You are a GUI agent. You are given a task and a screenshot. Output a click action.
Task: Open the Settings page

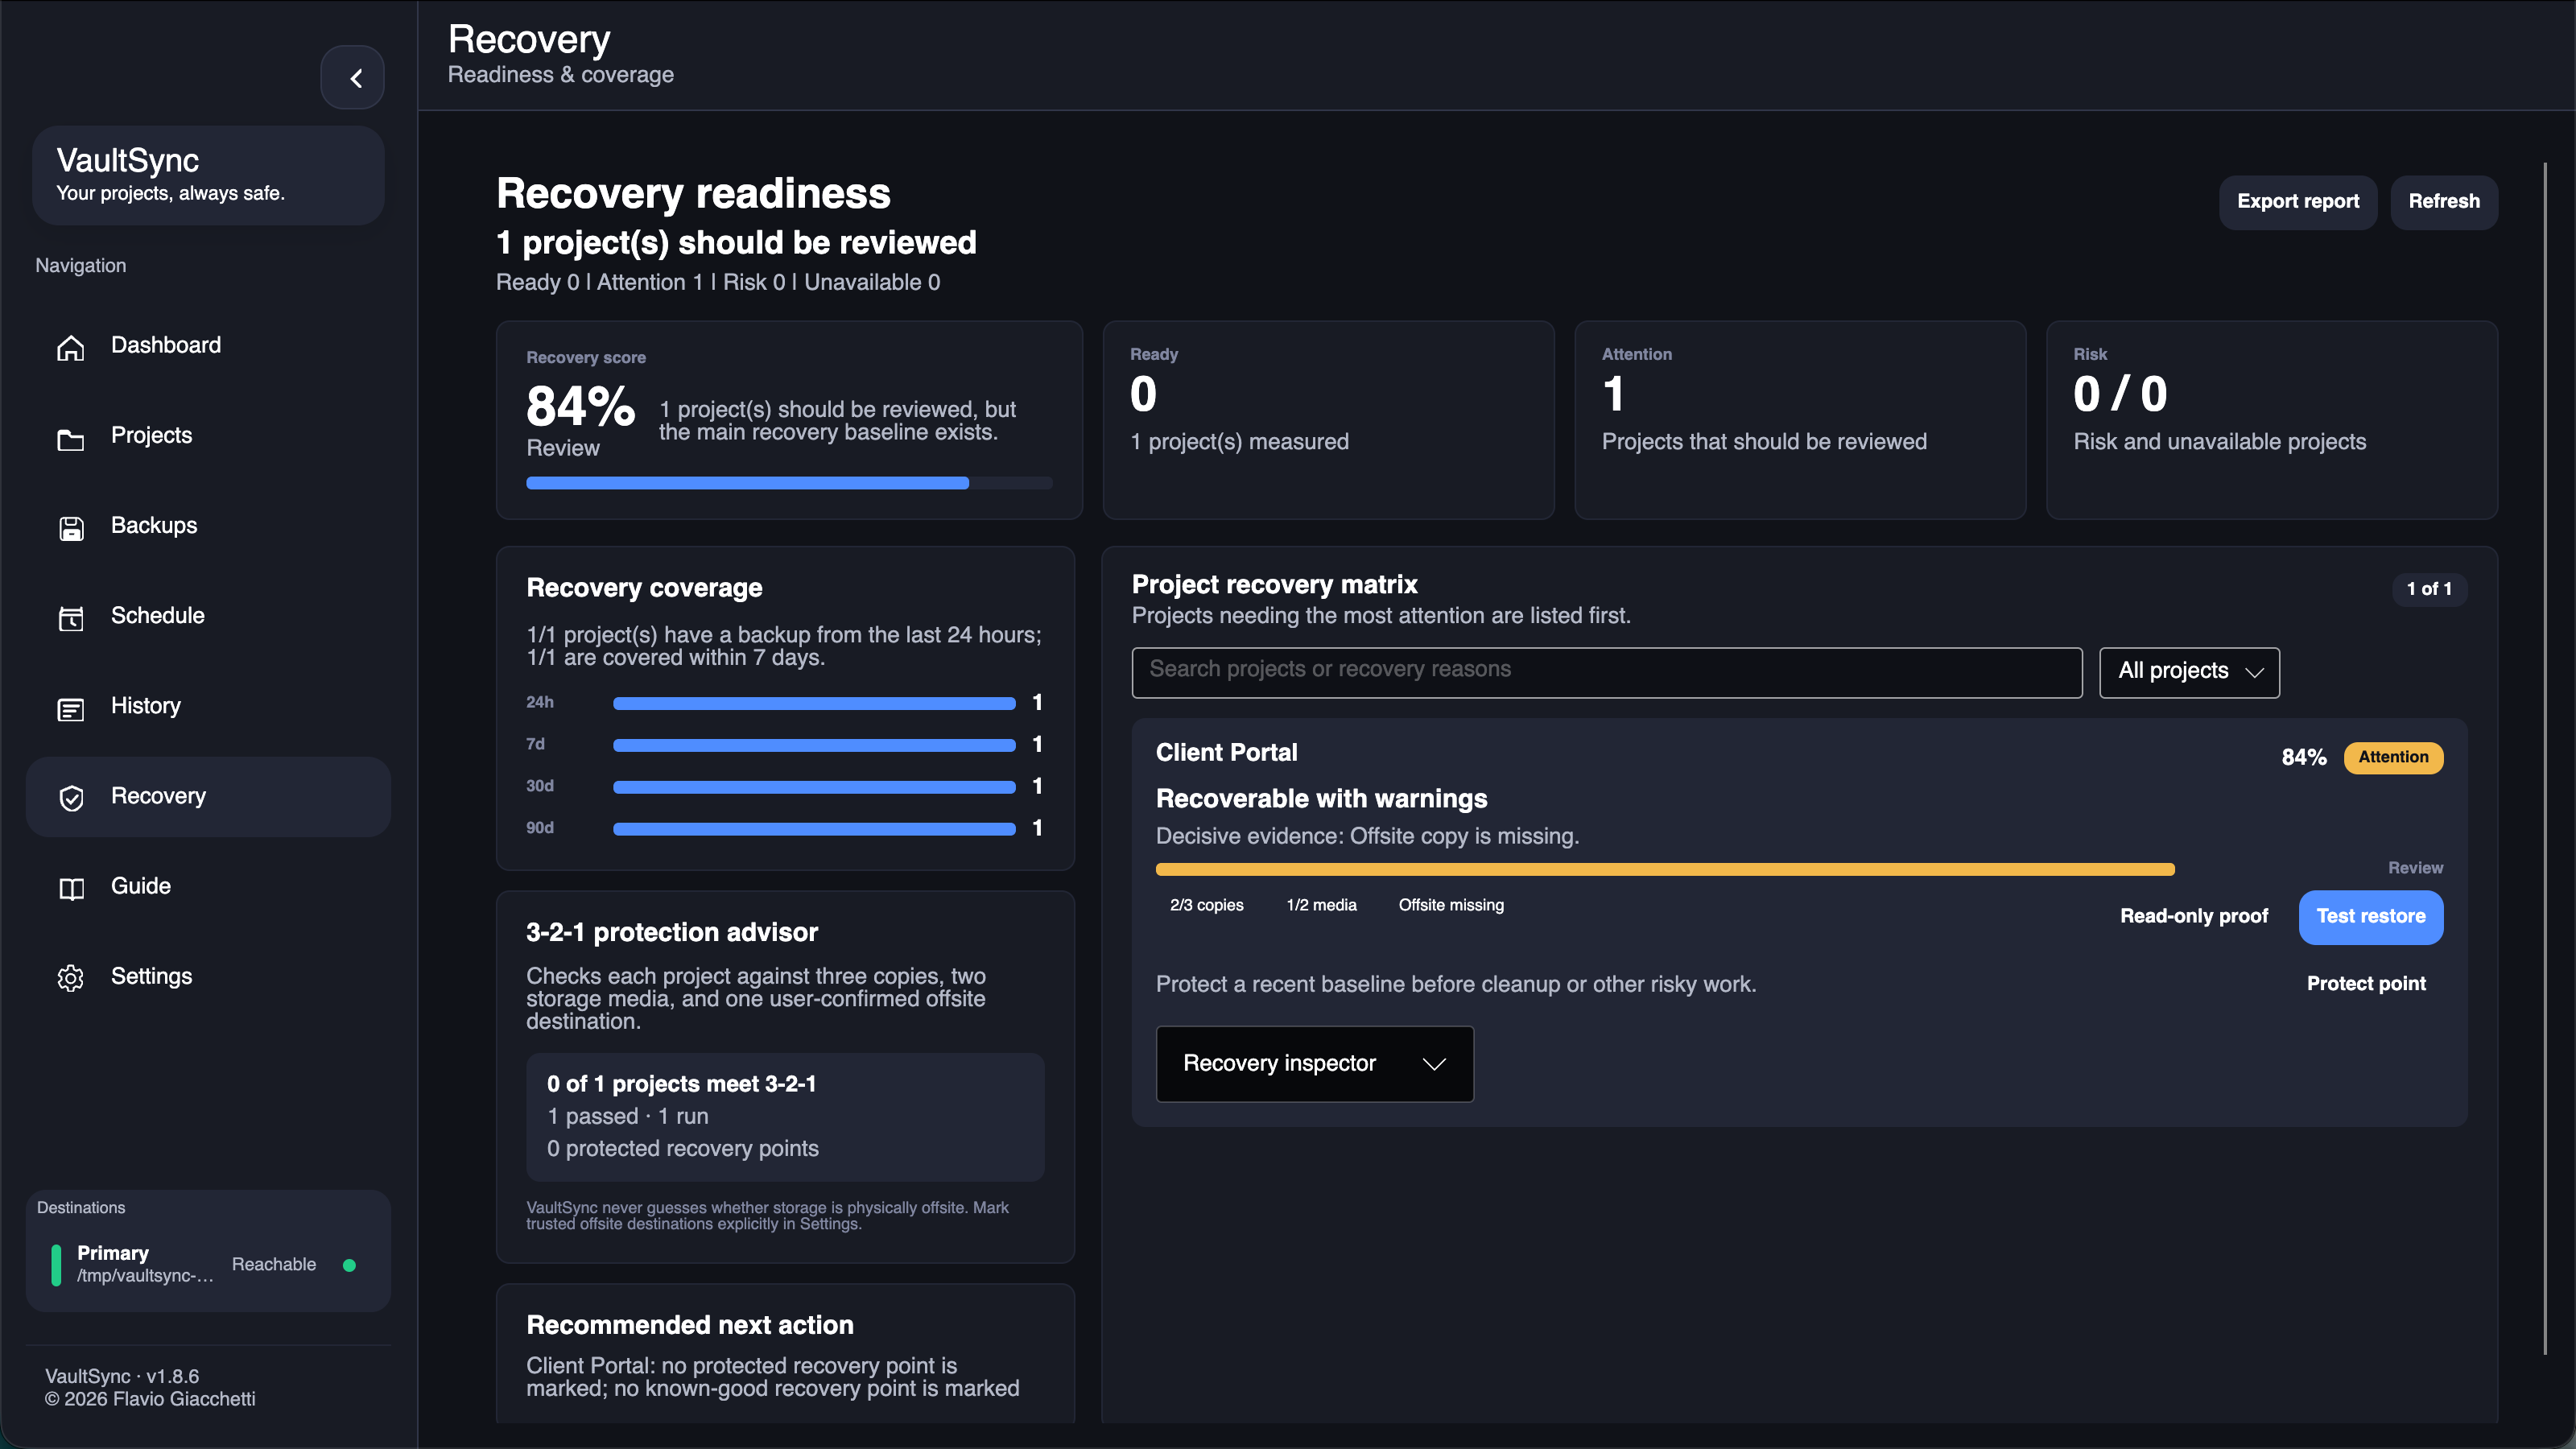pyautogui.click(x=208, y=976)
